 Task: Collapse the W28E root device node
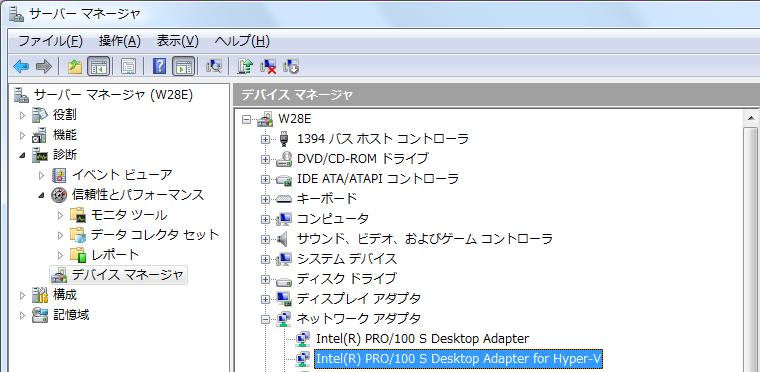247,119
